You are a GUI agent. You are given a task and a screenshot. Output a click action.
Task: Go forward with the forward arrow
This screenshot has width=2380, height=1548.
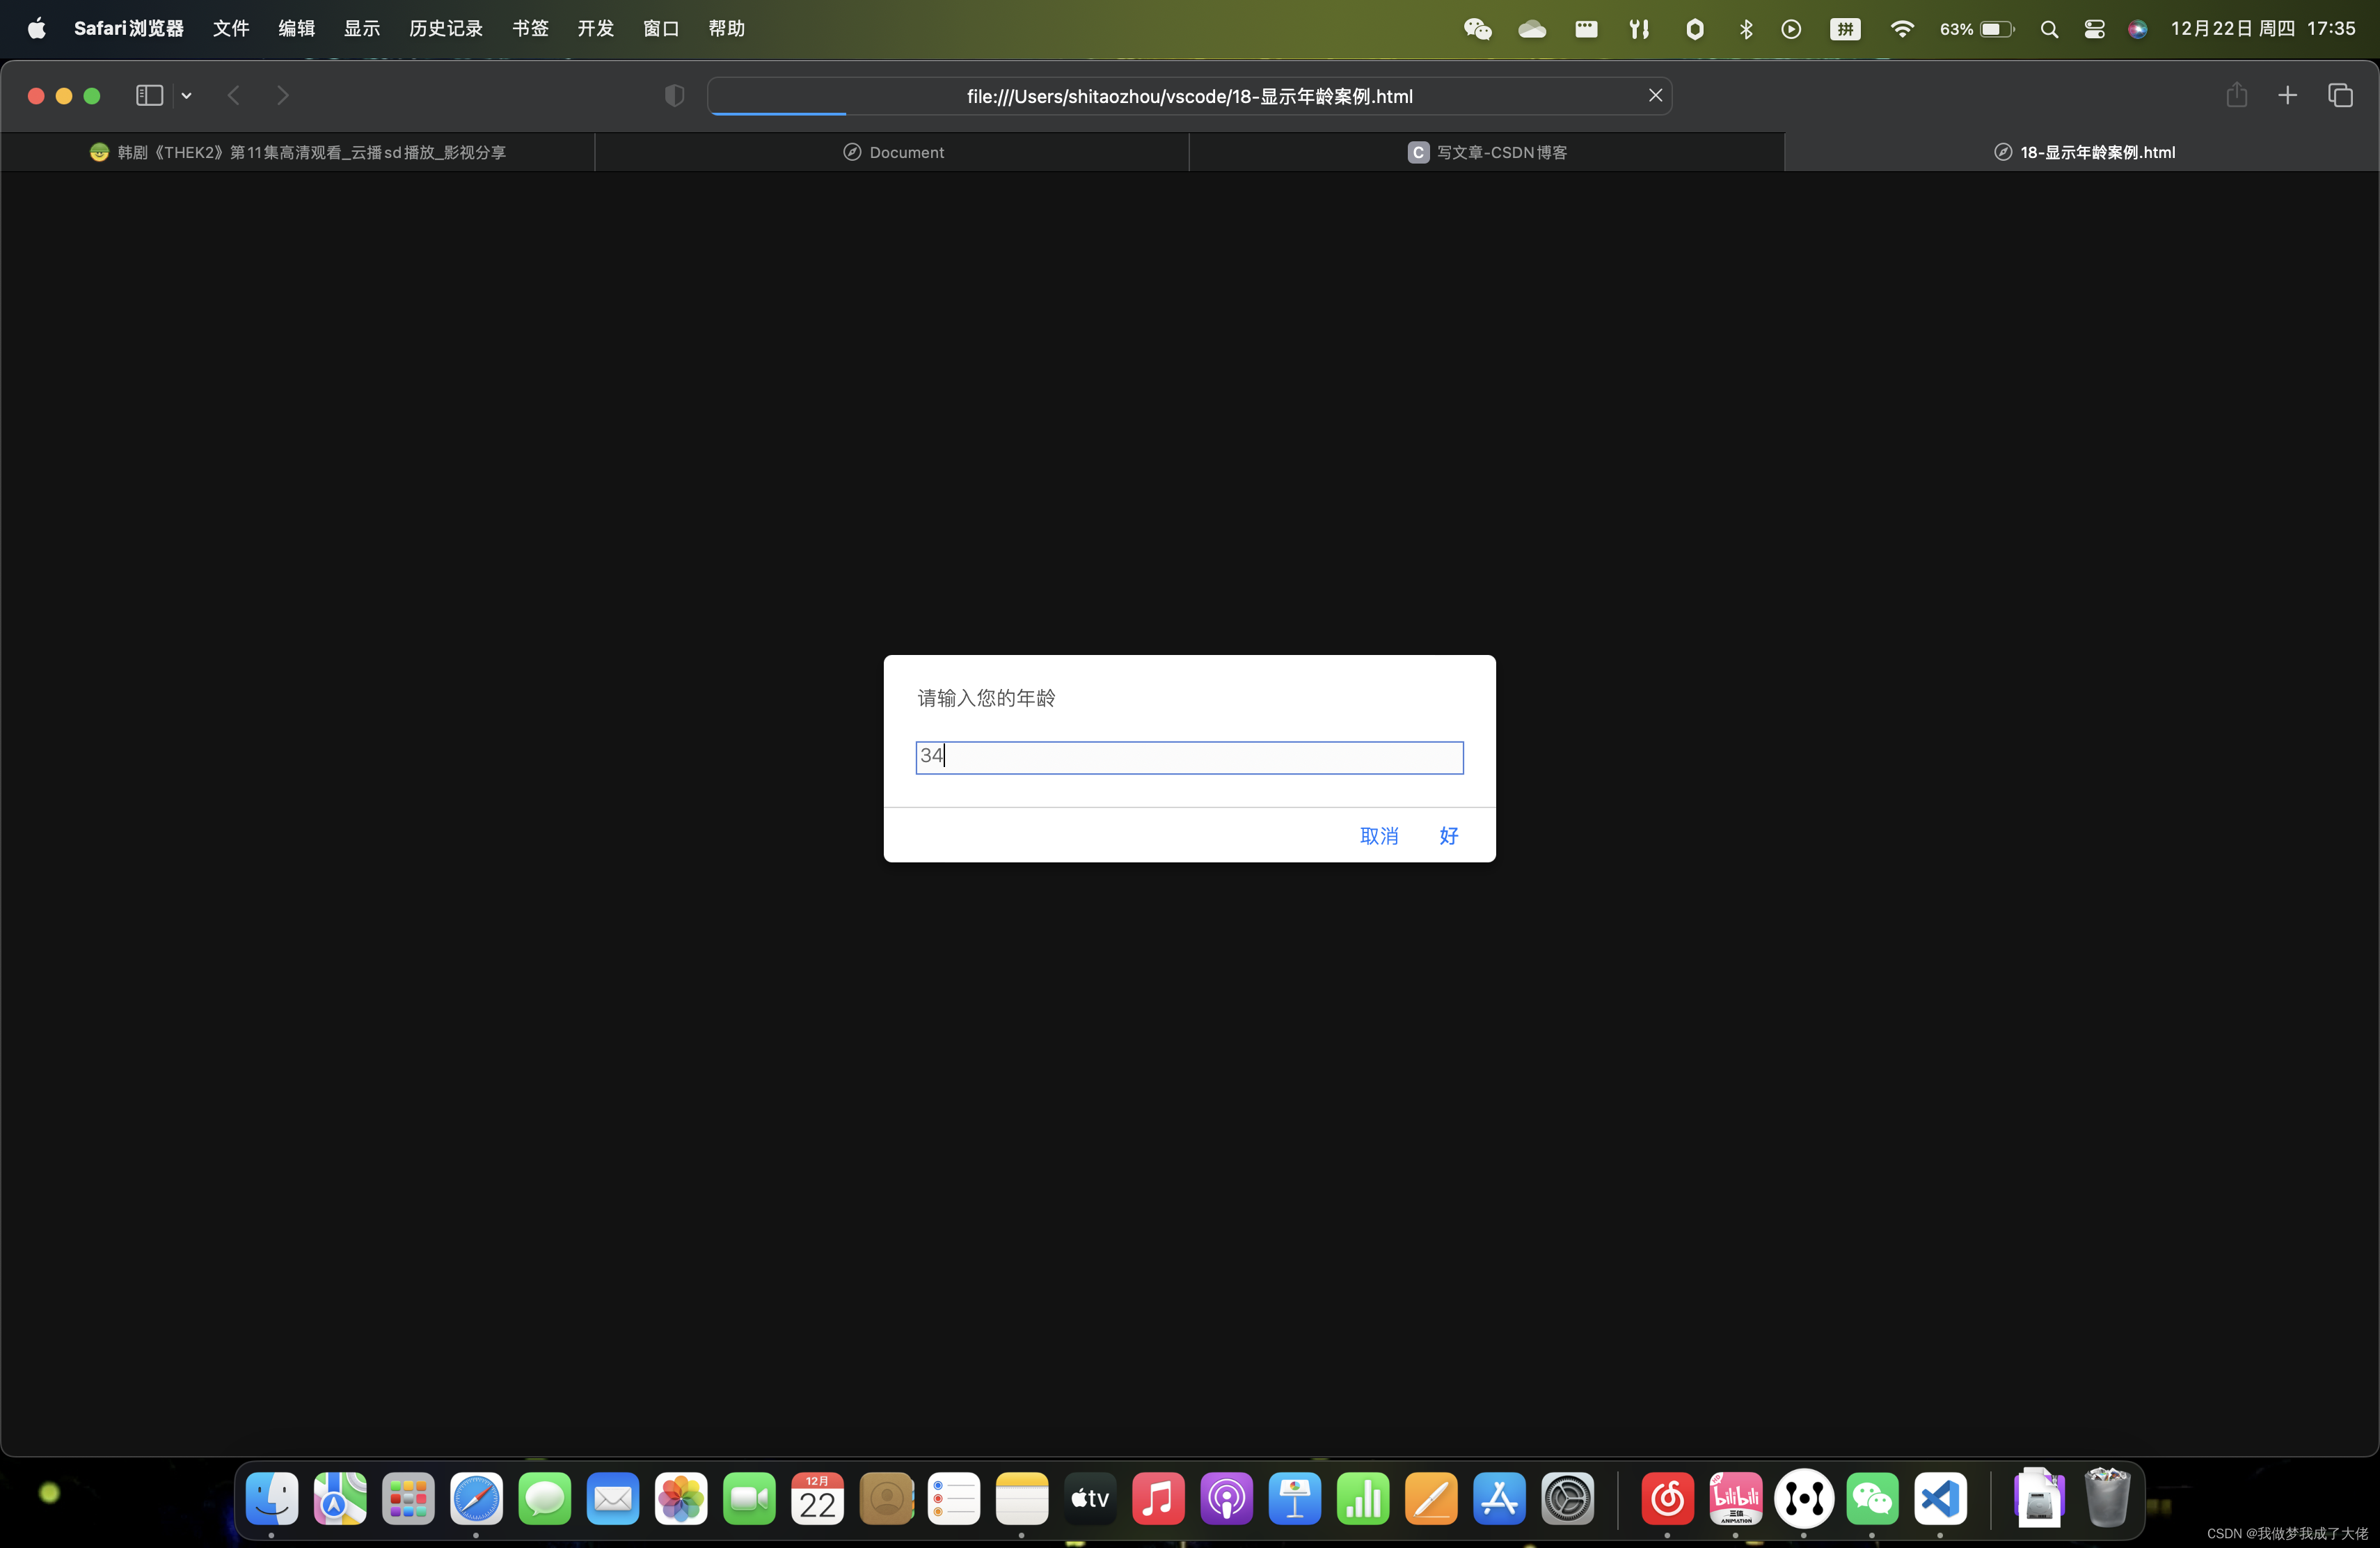coord(283,96)
